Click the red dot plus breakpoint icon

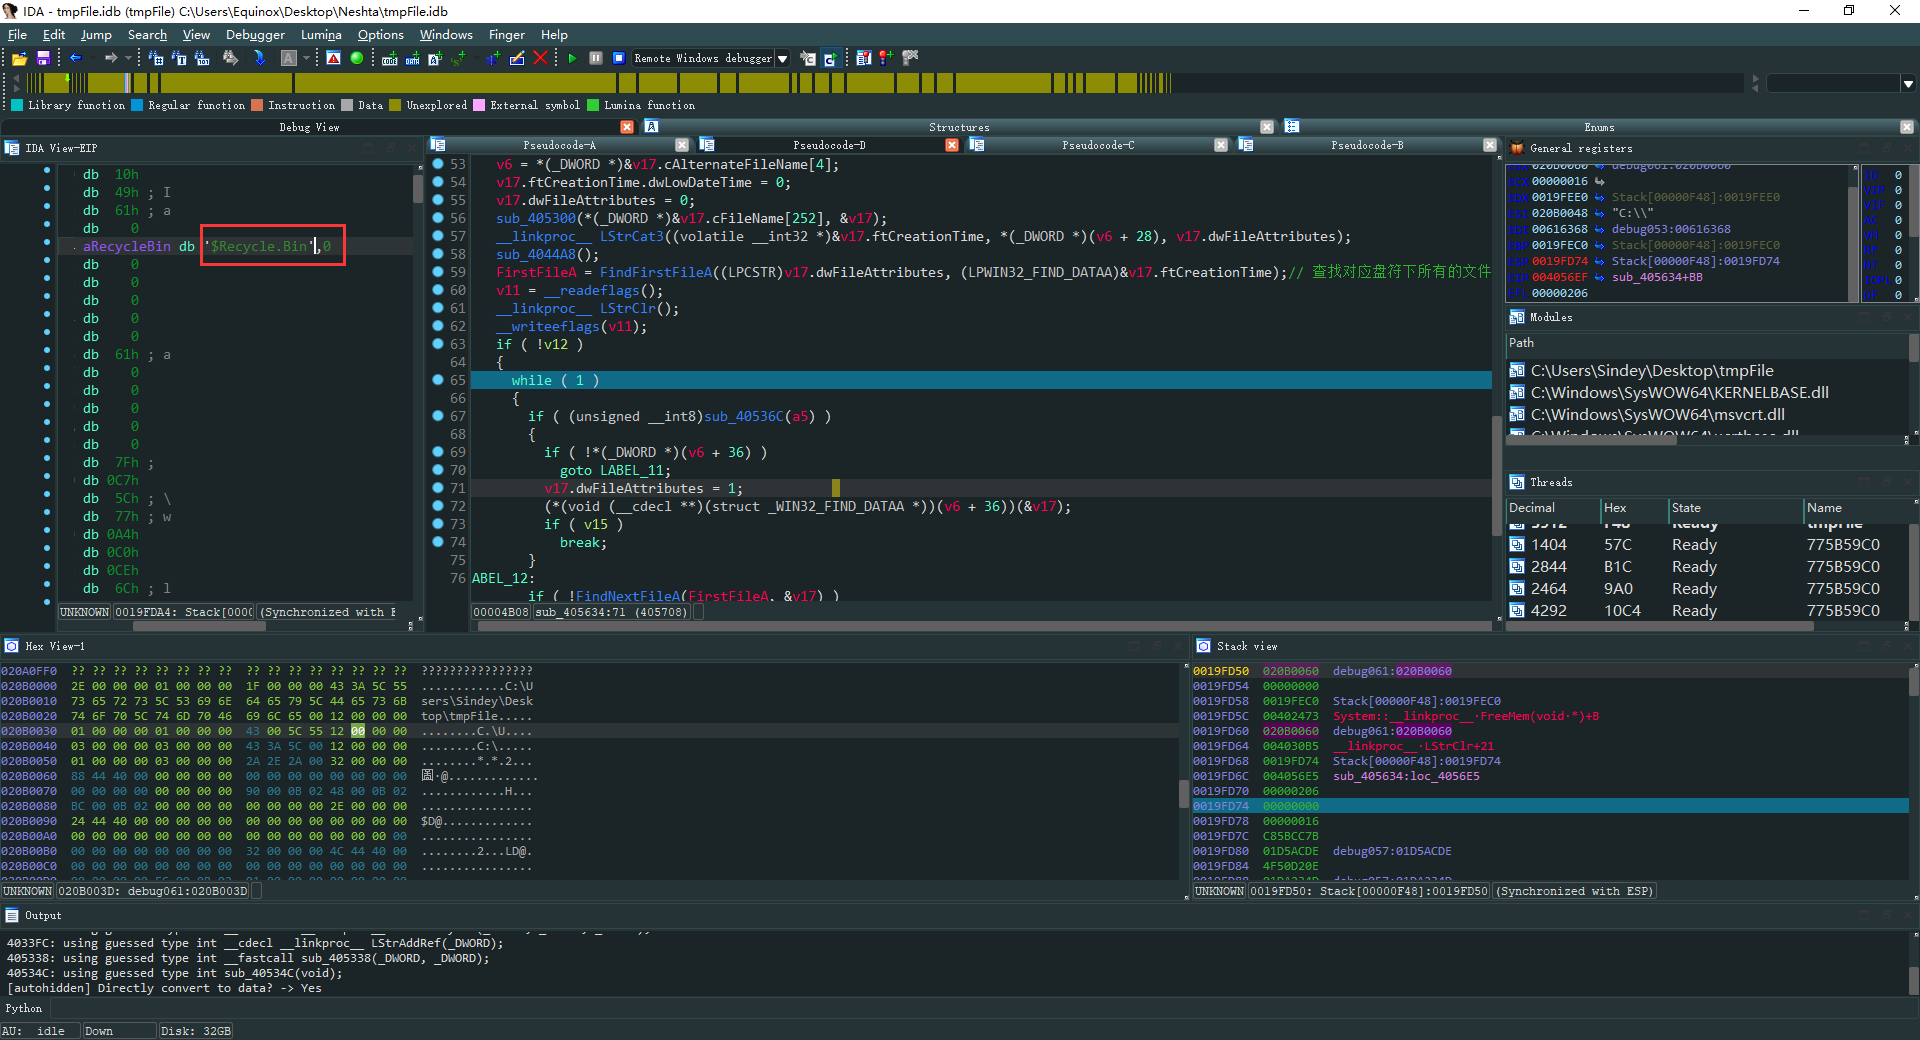pos(886,58)
